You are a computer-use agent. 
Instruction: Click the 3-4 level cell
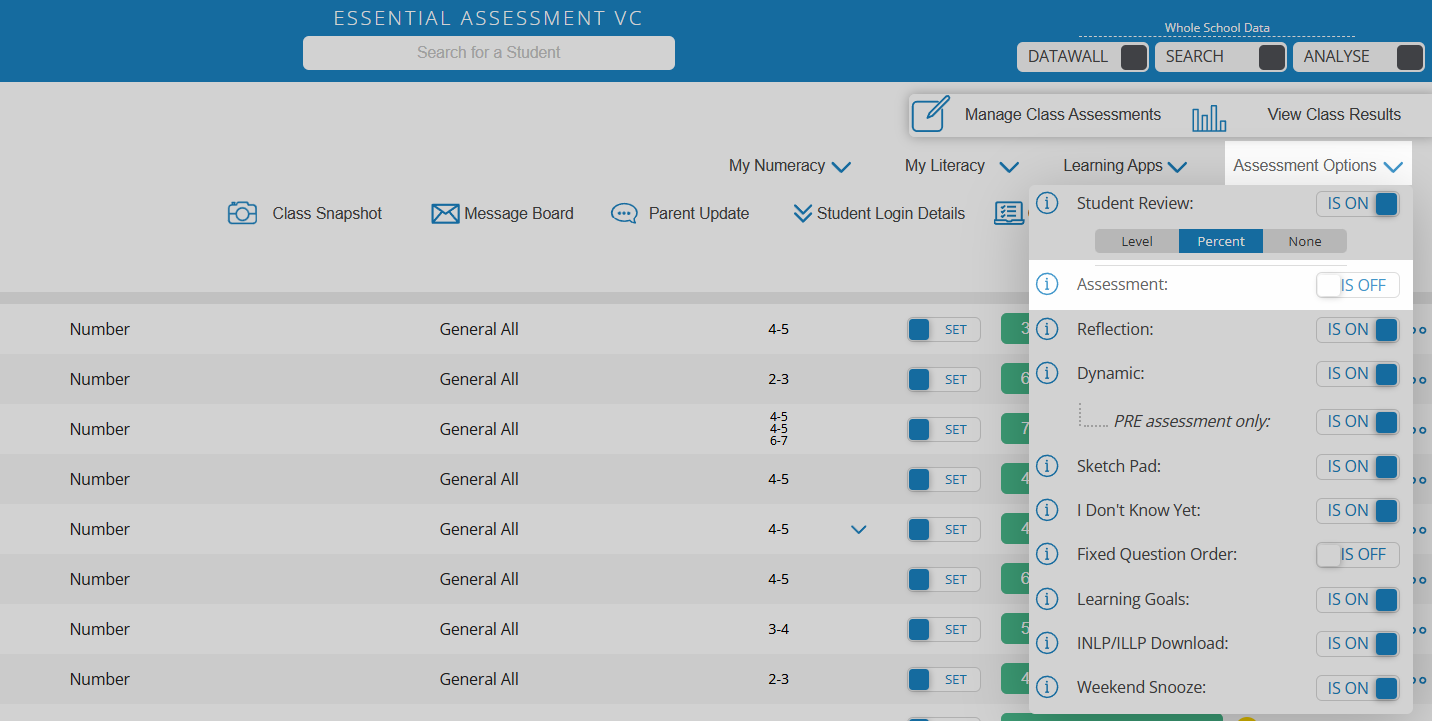click(779, 630)
